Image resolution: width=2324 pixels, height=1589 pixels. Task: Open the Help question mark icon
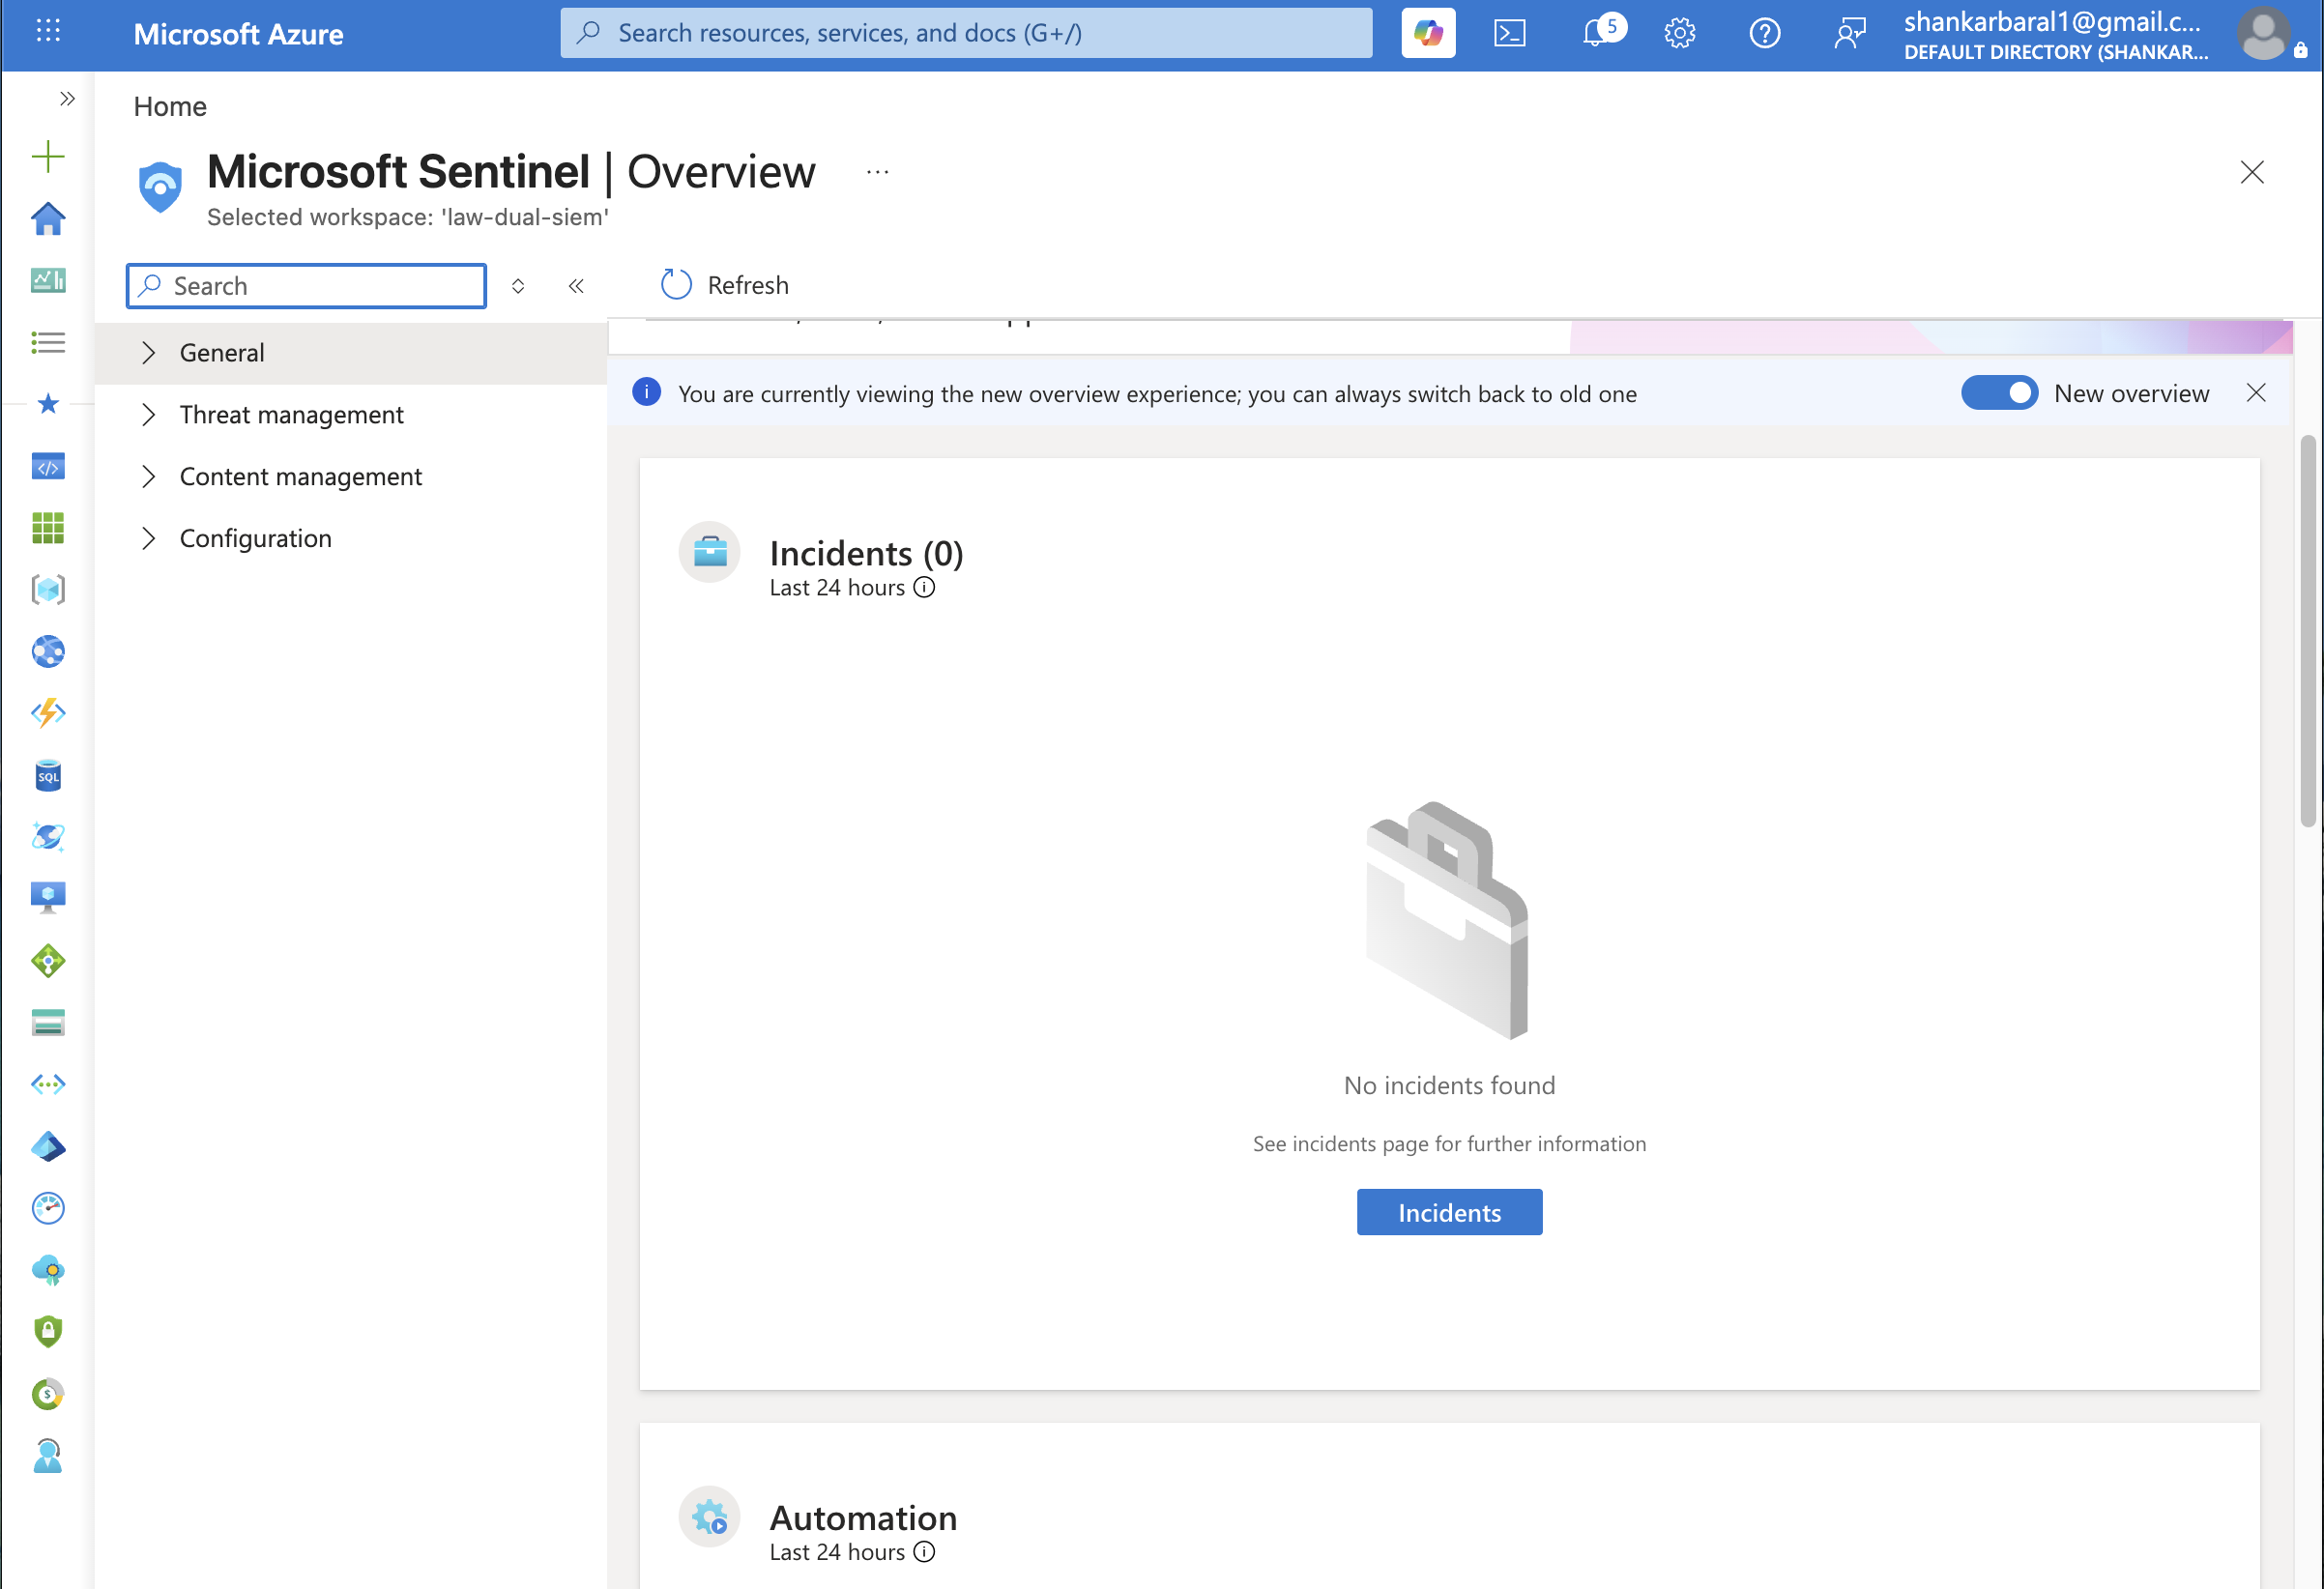pos(1764,33)
